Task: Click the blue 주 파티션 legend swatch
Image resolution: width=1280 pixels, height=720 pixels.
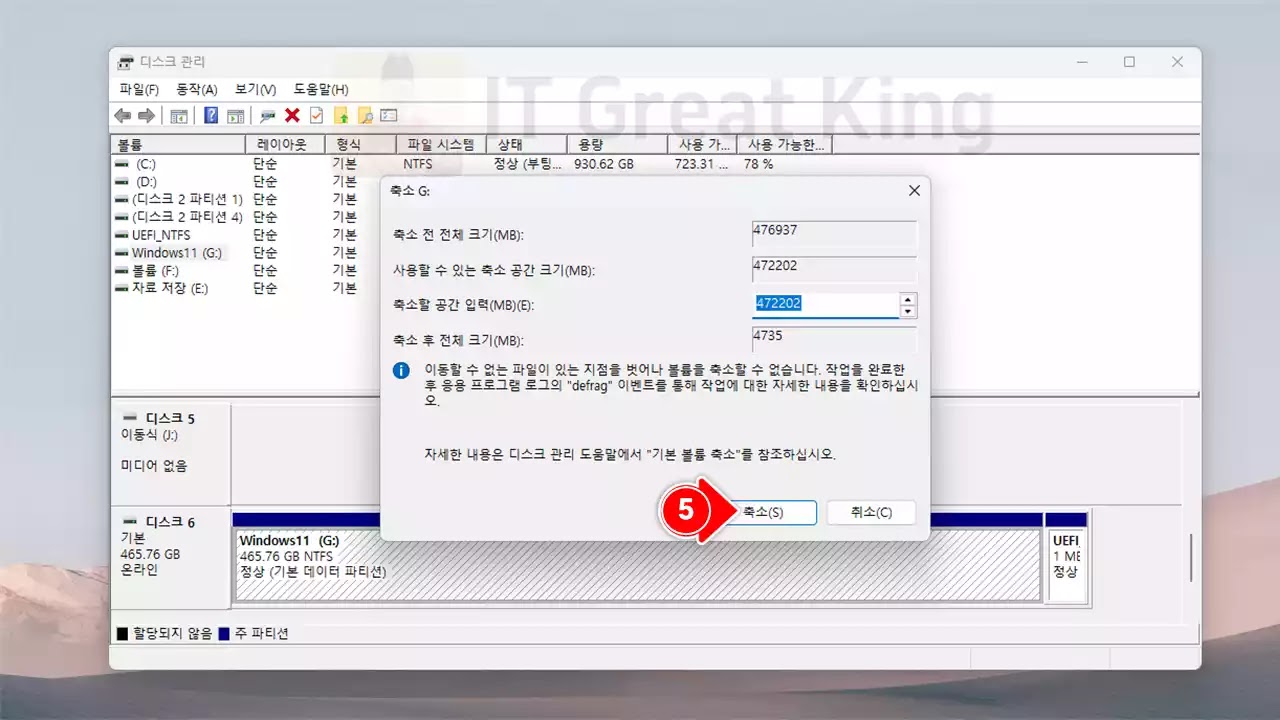Action: (223, 634)
